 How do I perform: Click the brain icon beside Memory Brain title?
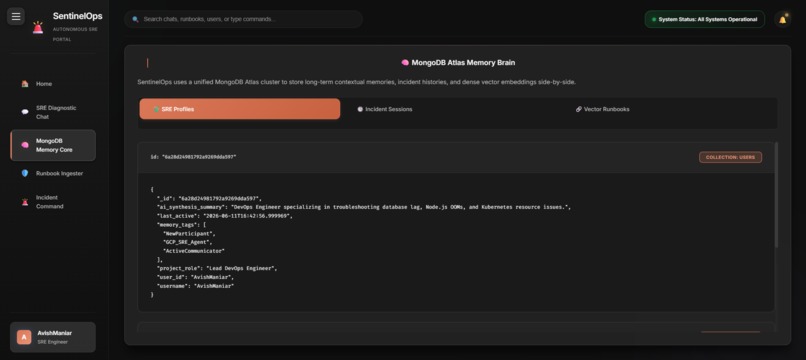405,62
